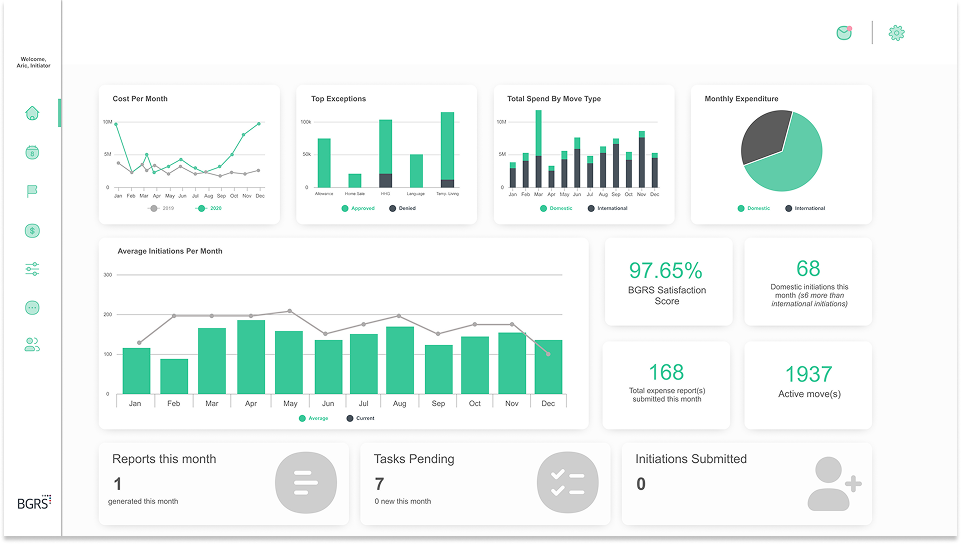Image resolution: width=961 pixels, height=544 pixels.
Task: Click the Temp. Living bar in Top Exceptions
Action: (x=447, y=149)
